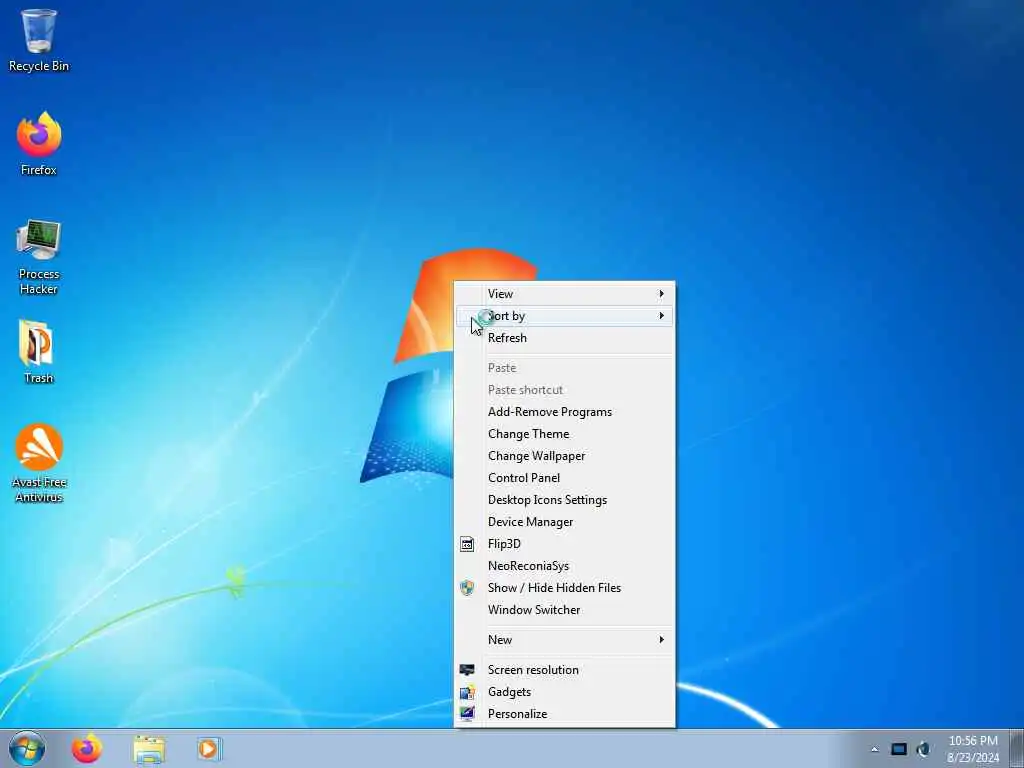The height and width of the screenshot is (768, 1024).
Task: Show hidden tray icons arrow
Action: tap(874, 749)
